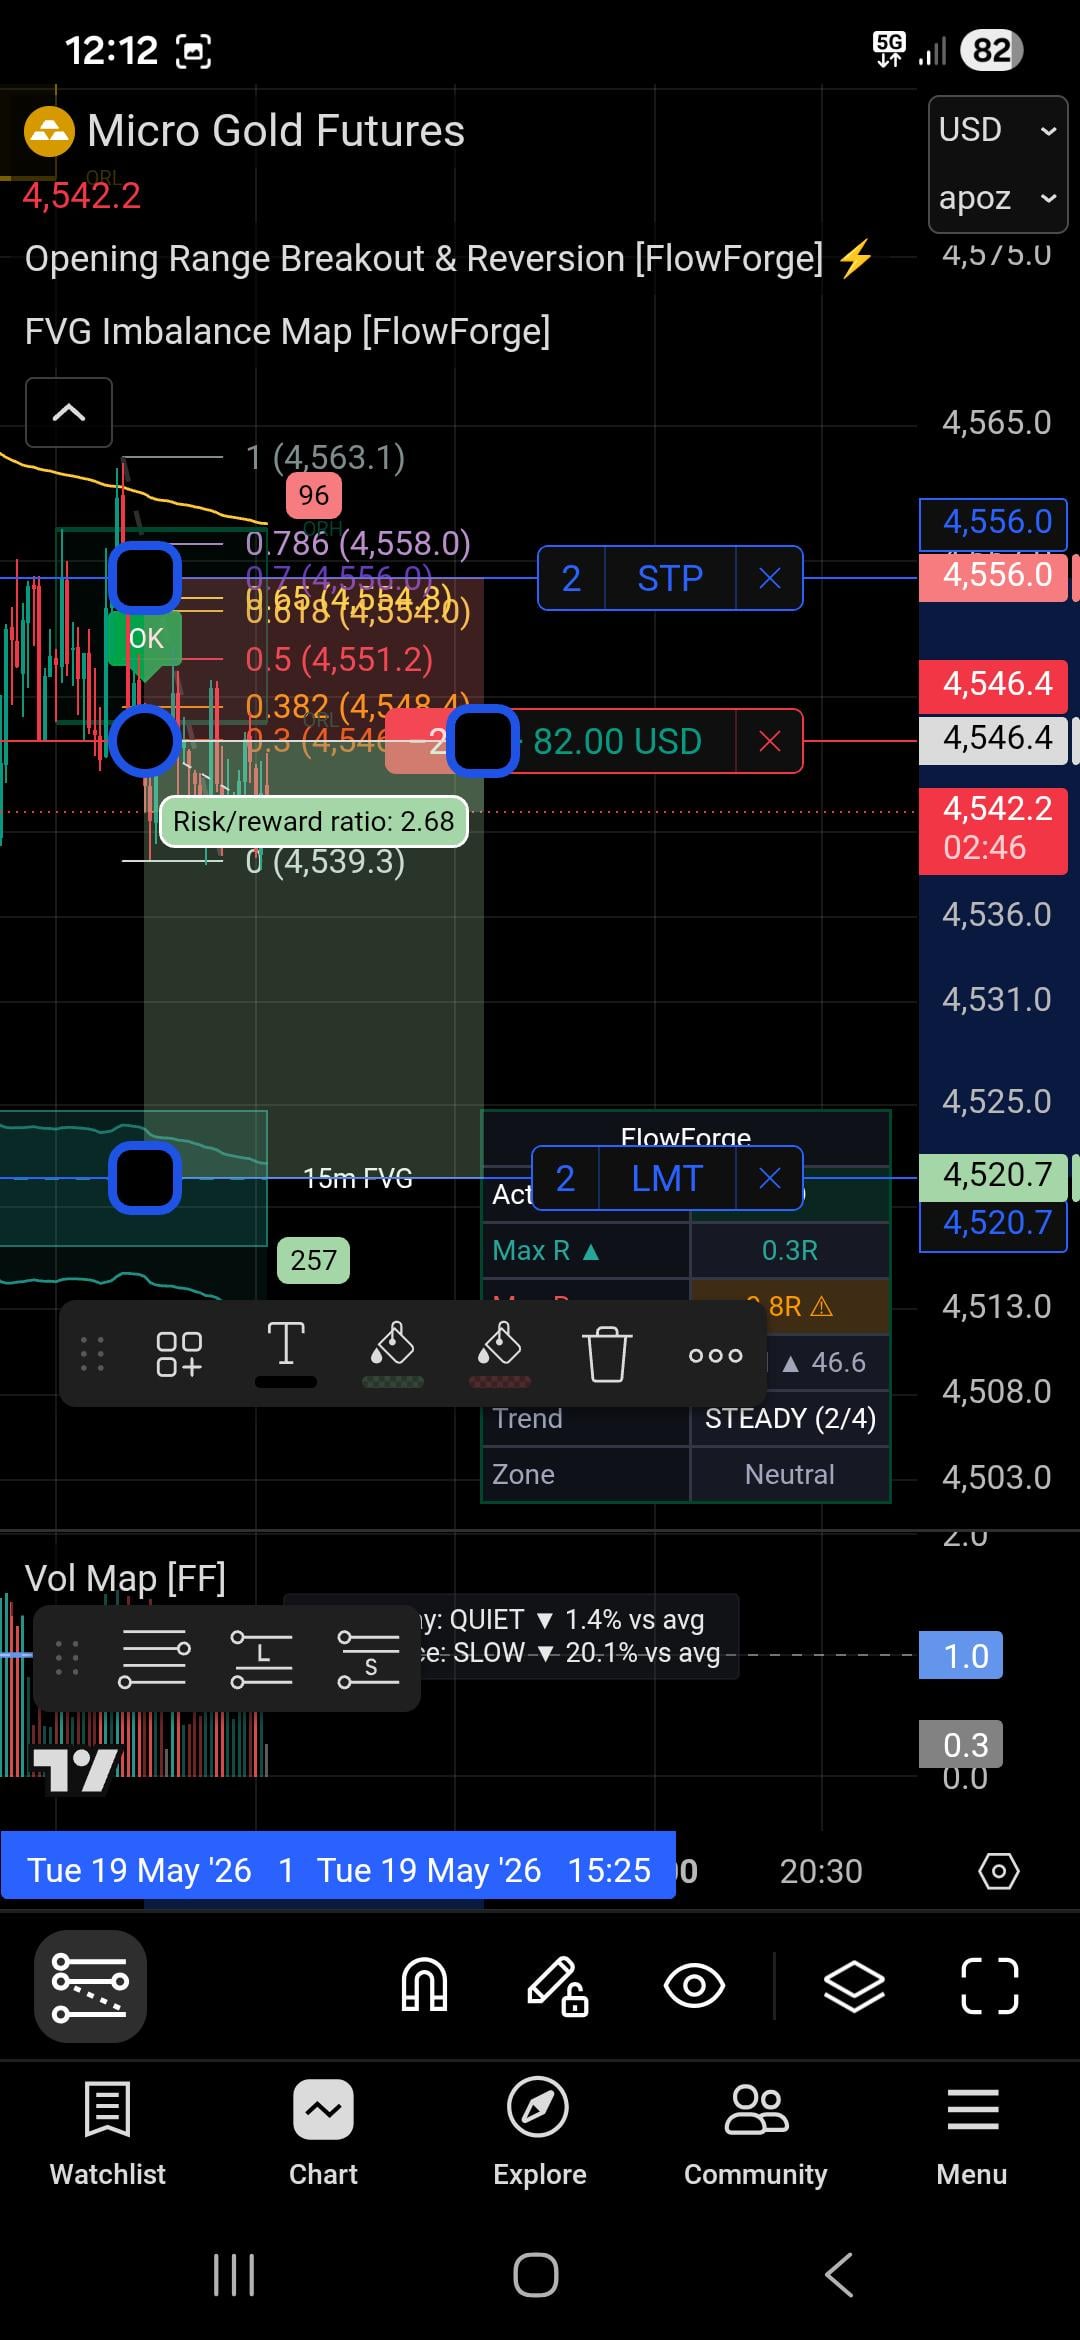
Task: Open the drawing tools panel button
Action: point(90,1986)
